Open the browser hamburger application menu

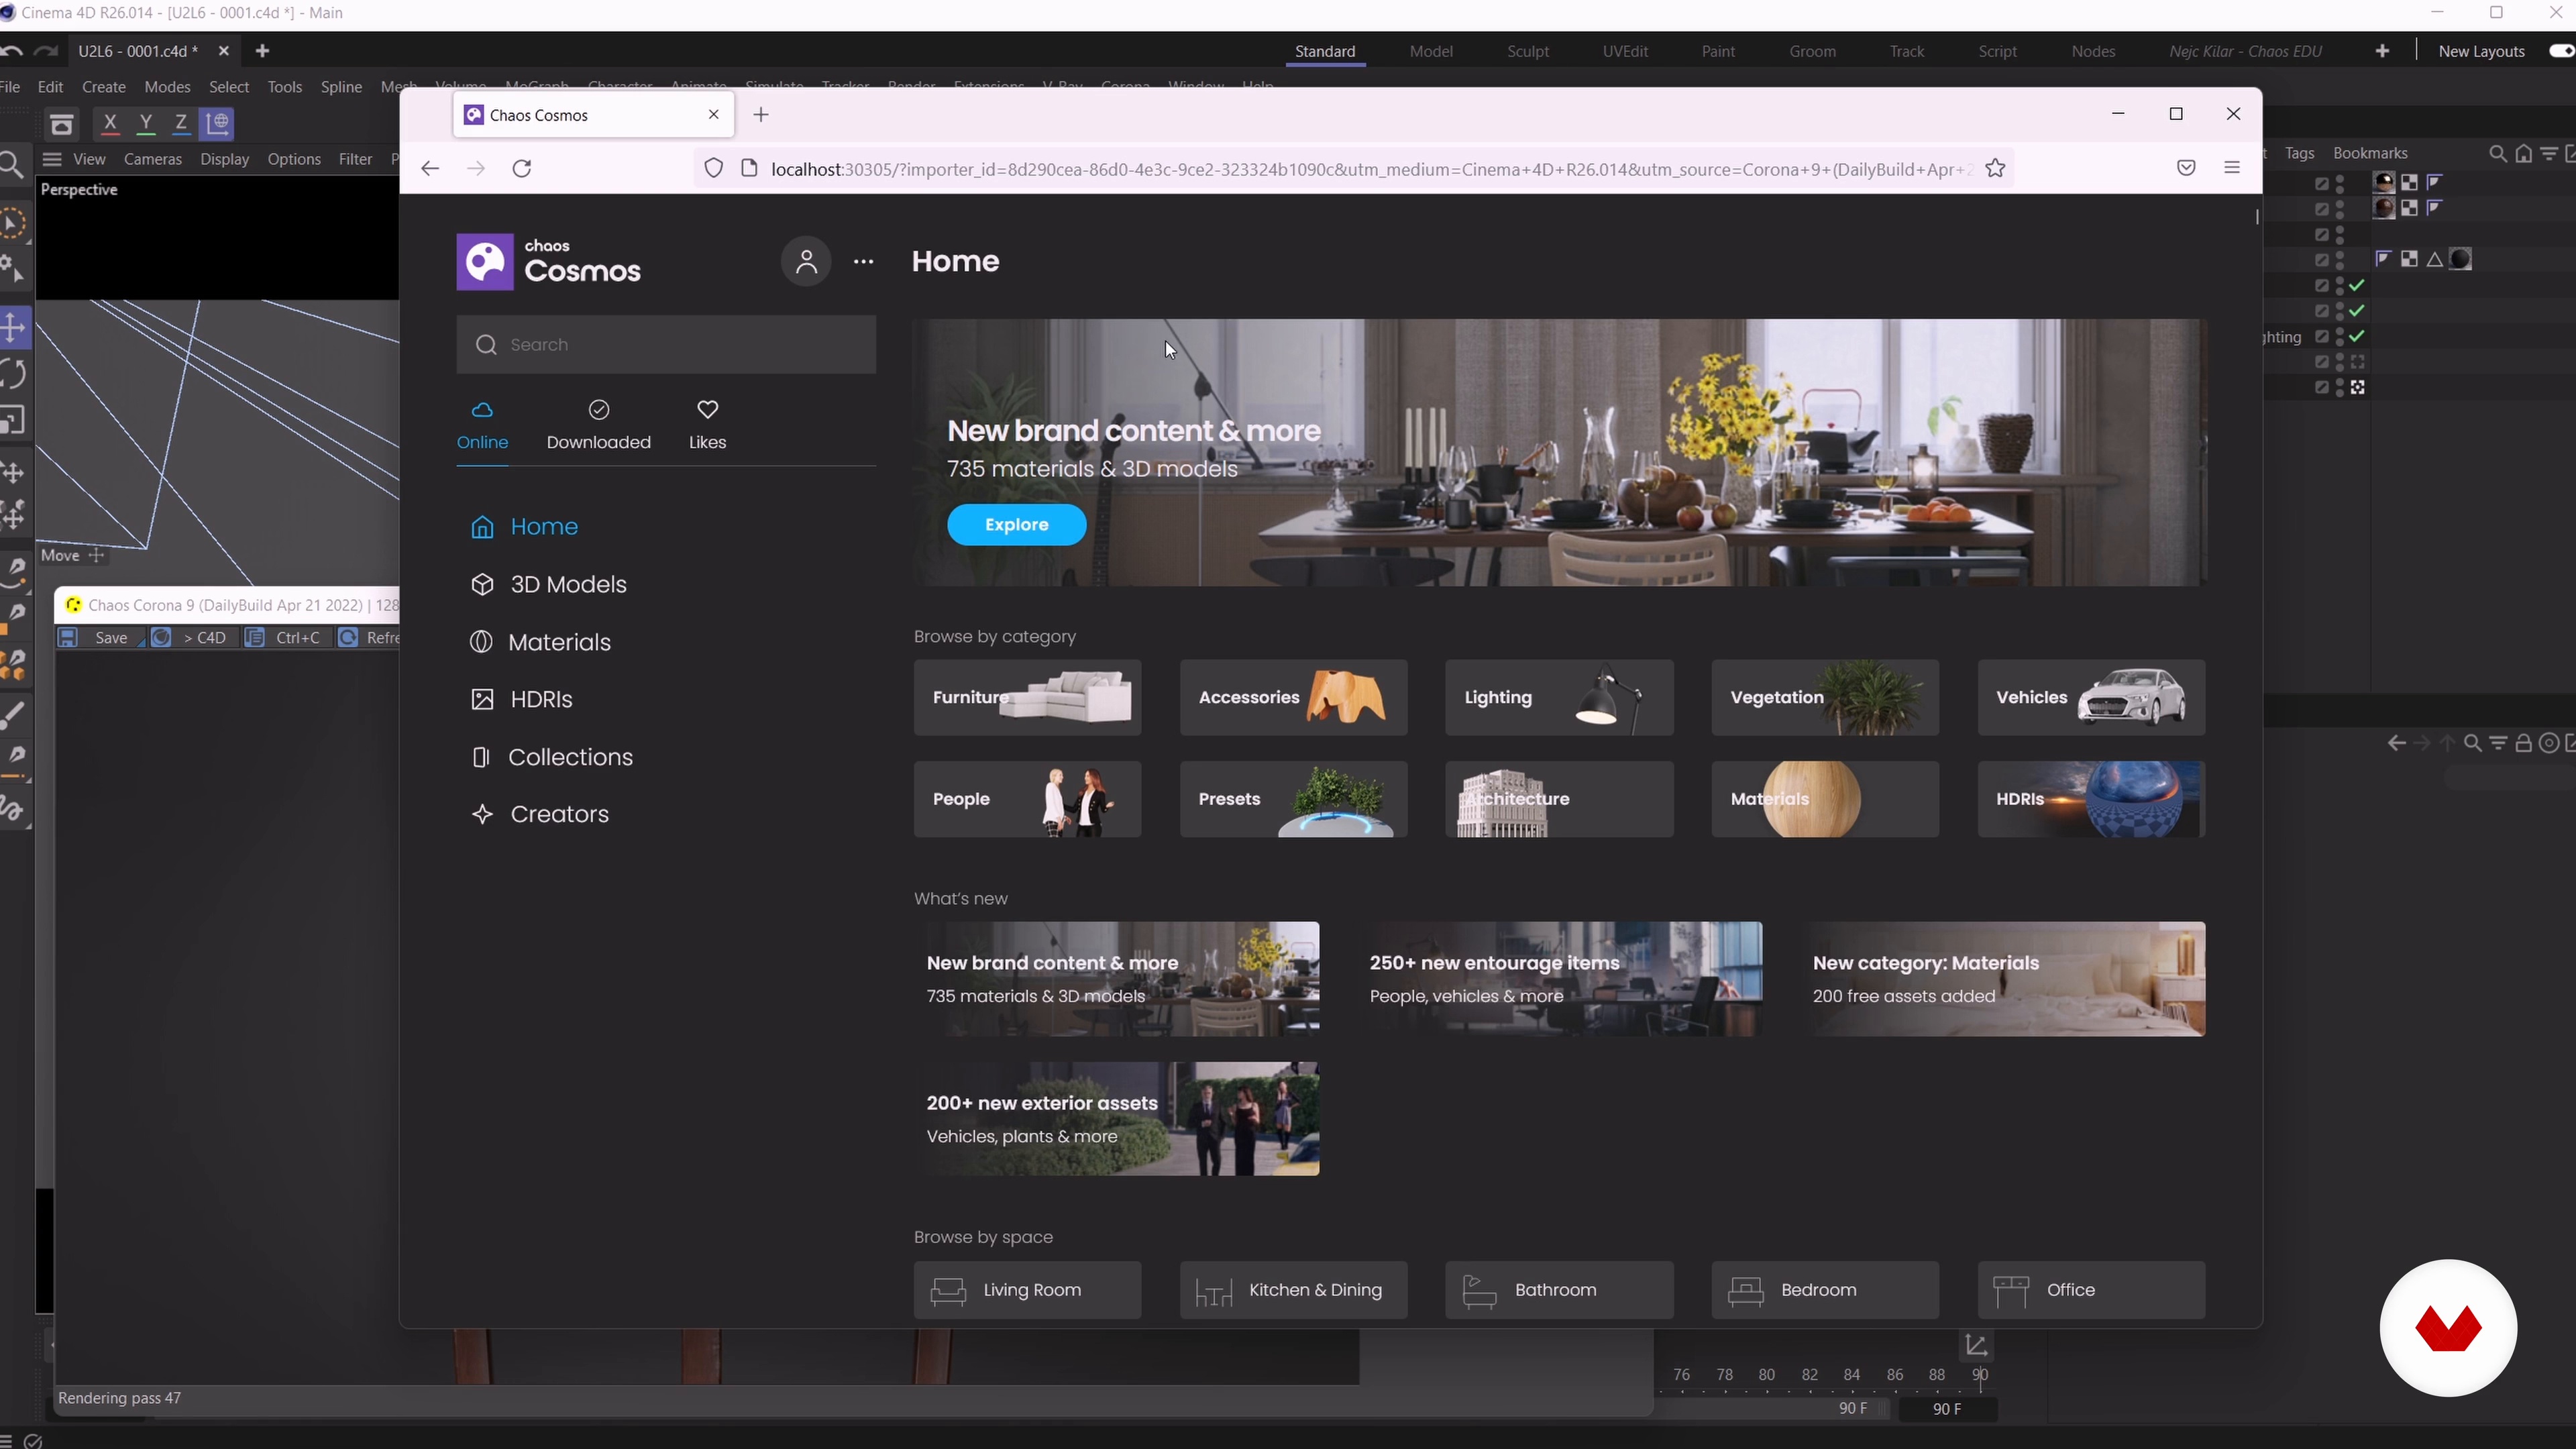[x=2232, y=168]
